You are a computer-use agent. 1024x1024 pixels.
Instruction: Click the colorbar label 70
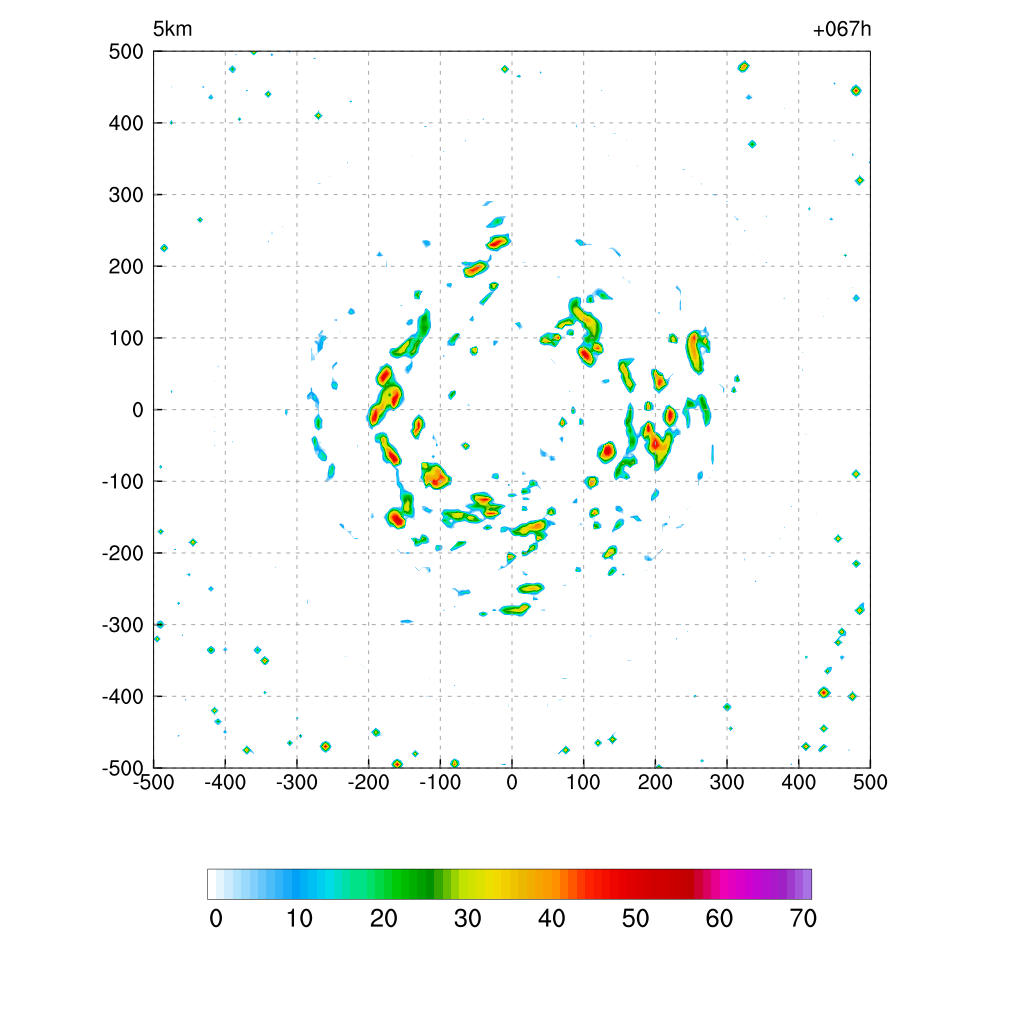click(803, 919)
